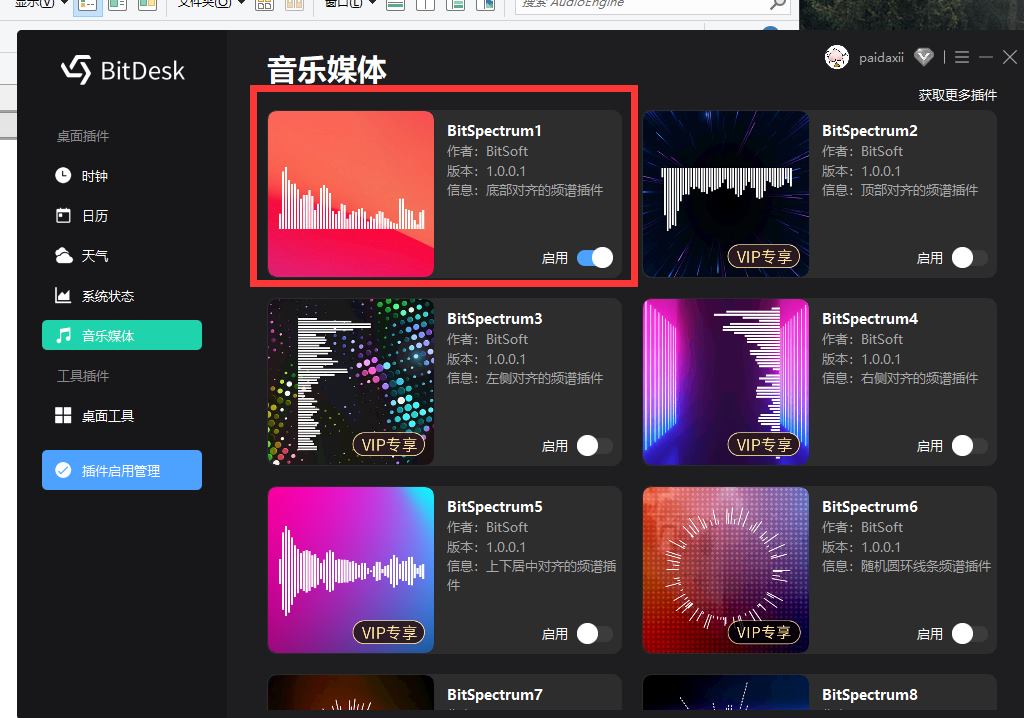Open the 日历 calendar plugins section
The width and height of the screenshot is (1024, 718).
94,216
